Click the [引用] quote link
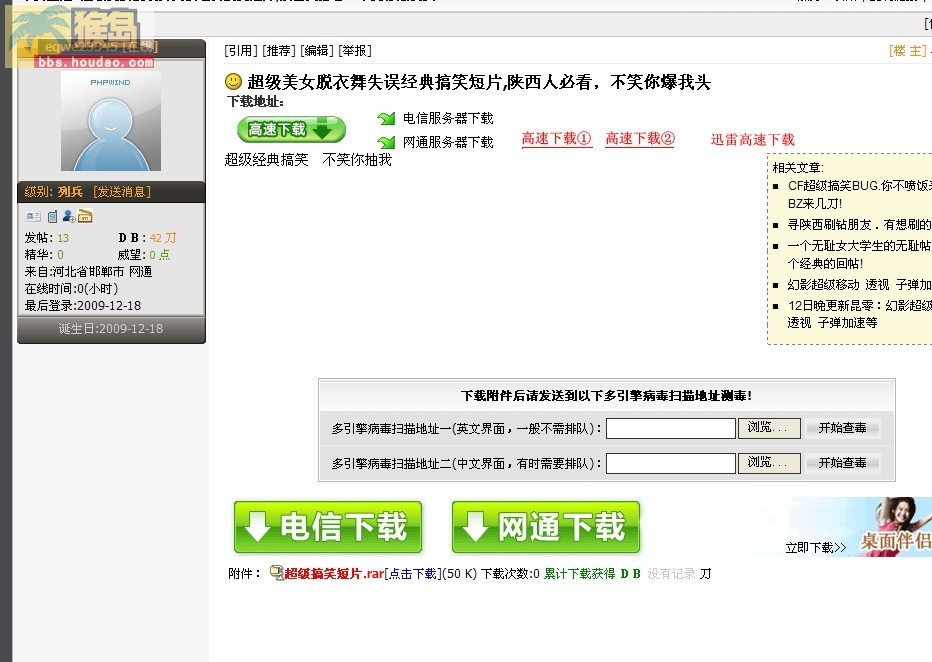This screenshot has width=932, height=662. pos(241,51)
